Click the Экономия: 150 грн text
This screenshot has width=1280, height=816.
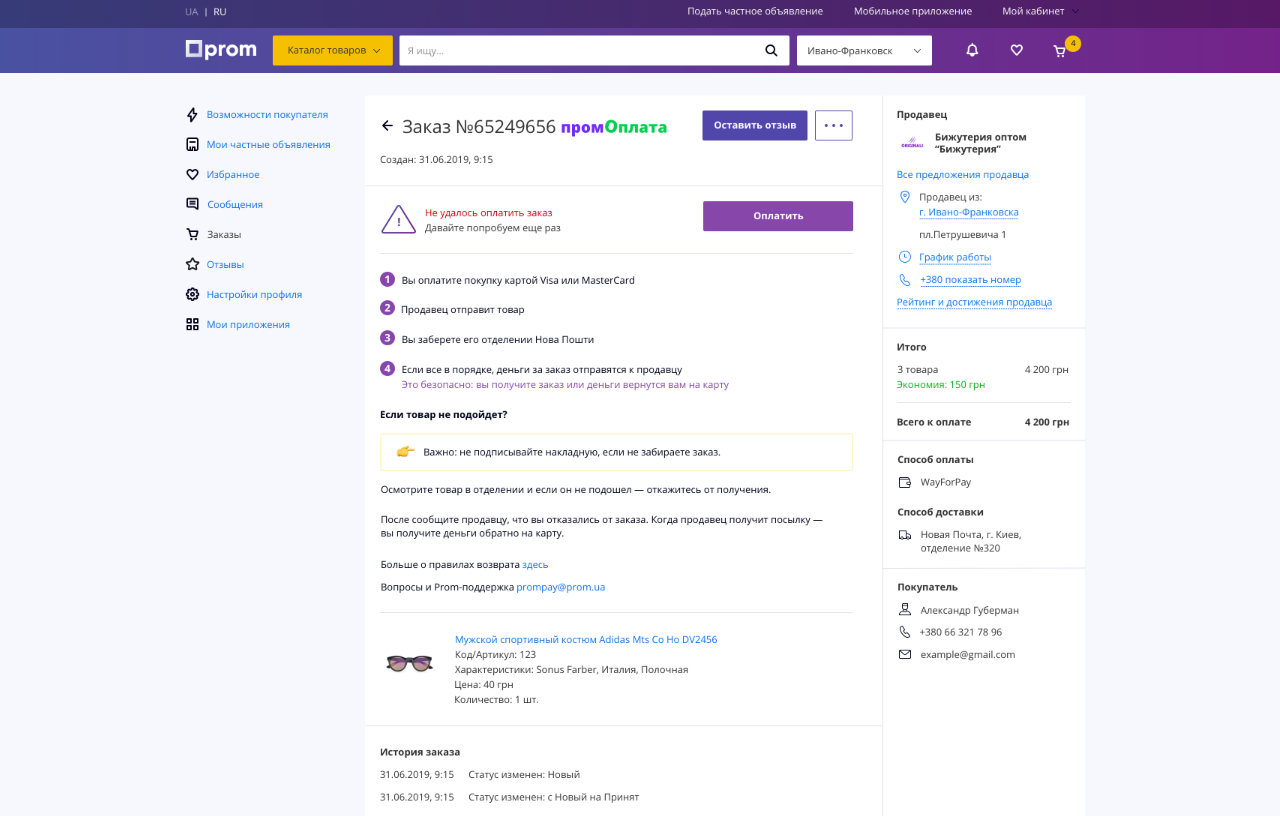[x=941, y=384]
